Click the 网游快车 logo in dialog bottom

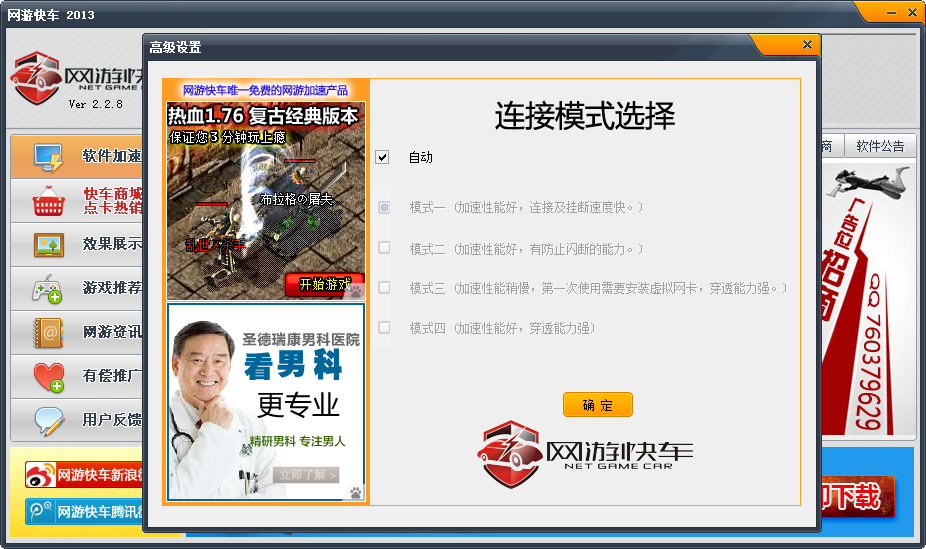tap(585, 454)
